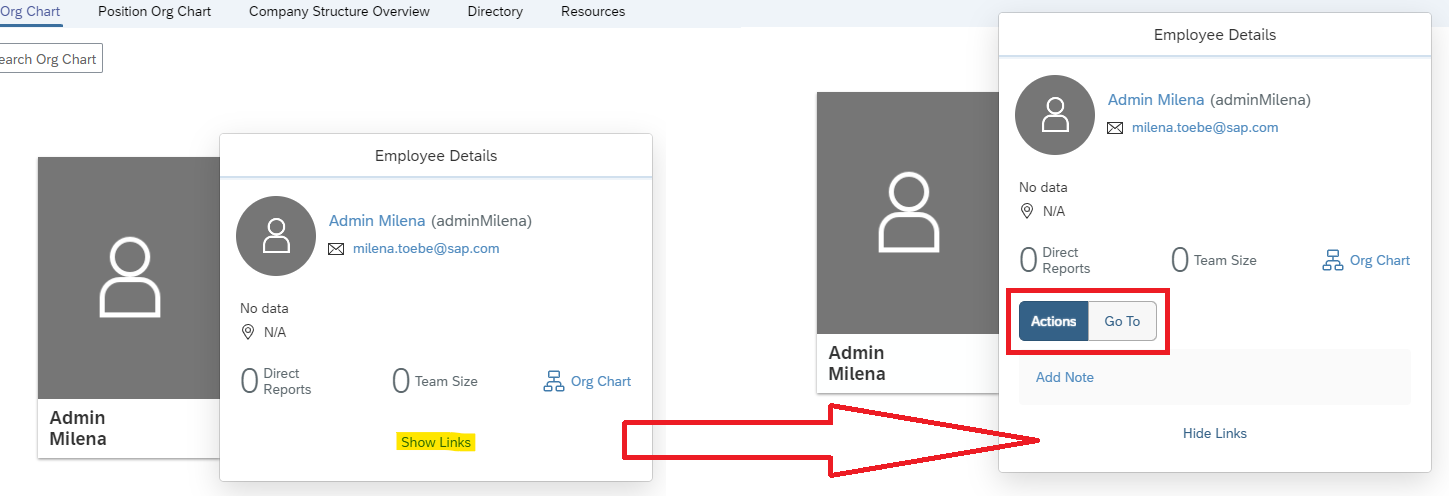
Task: Click the email envelope icon in left panel
Action: 336,249
